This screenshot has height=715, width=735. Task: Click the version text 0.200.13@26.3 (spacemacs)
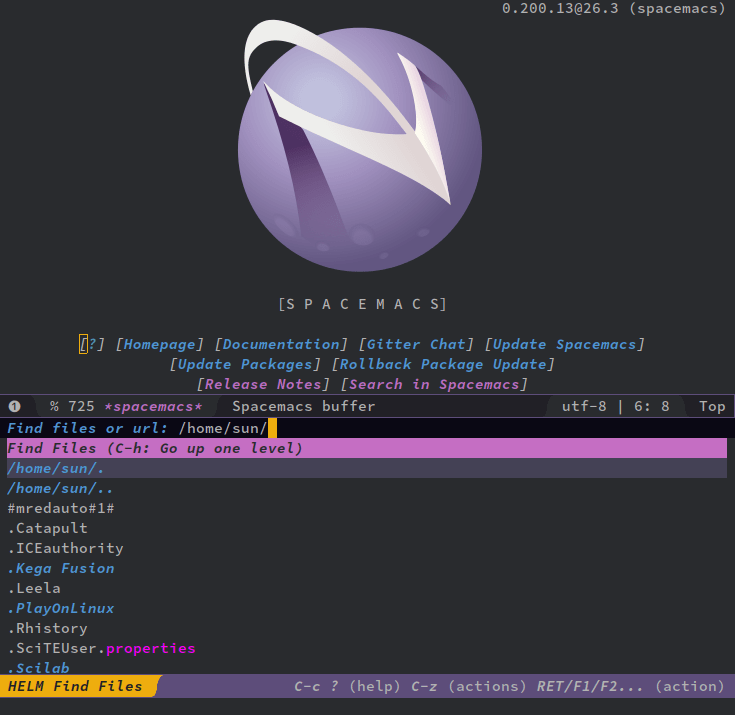click(x=614, y=8)
